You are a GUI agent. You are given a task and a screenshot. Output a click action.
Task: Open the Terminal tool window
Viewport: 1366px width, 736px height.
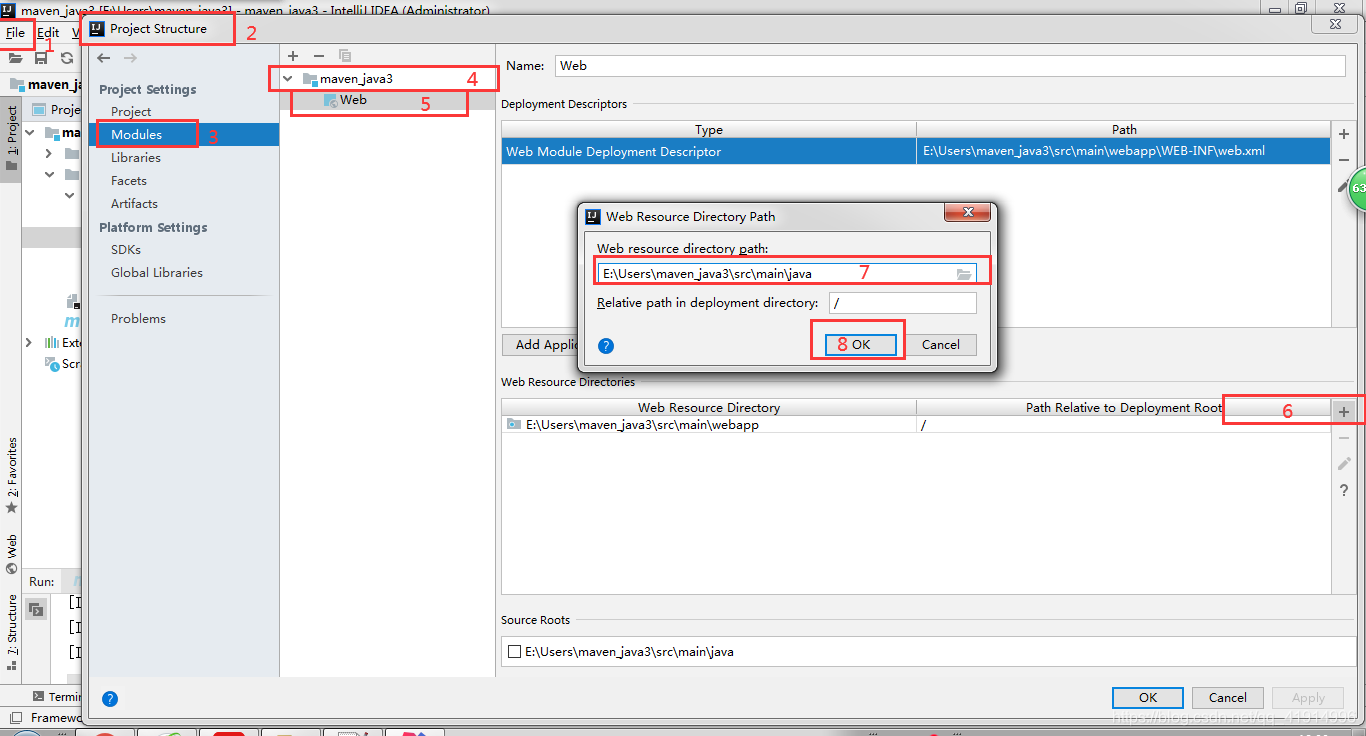click(57, 697)
